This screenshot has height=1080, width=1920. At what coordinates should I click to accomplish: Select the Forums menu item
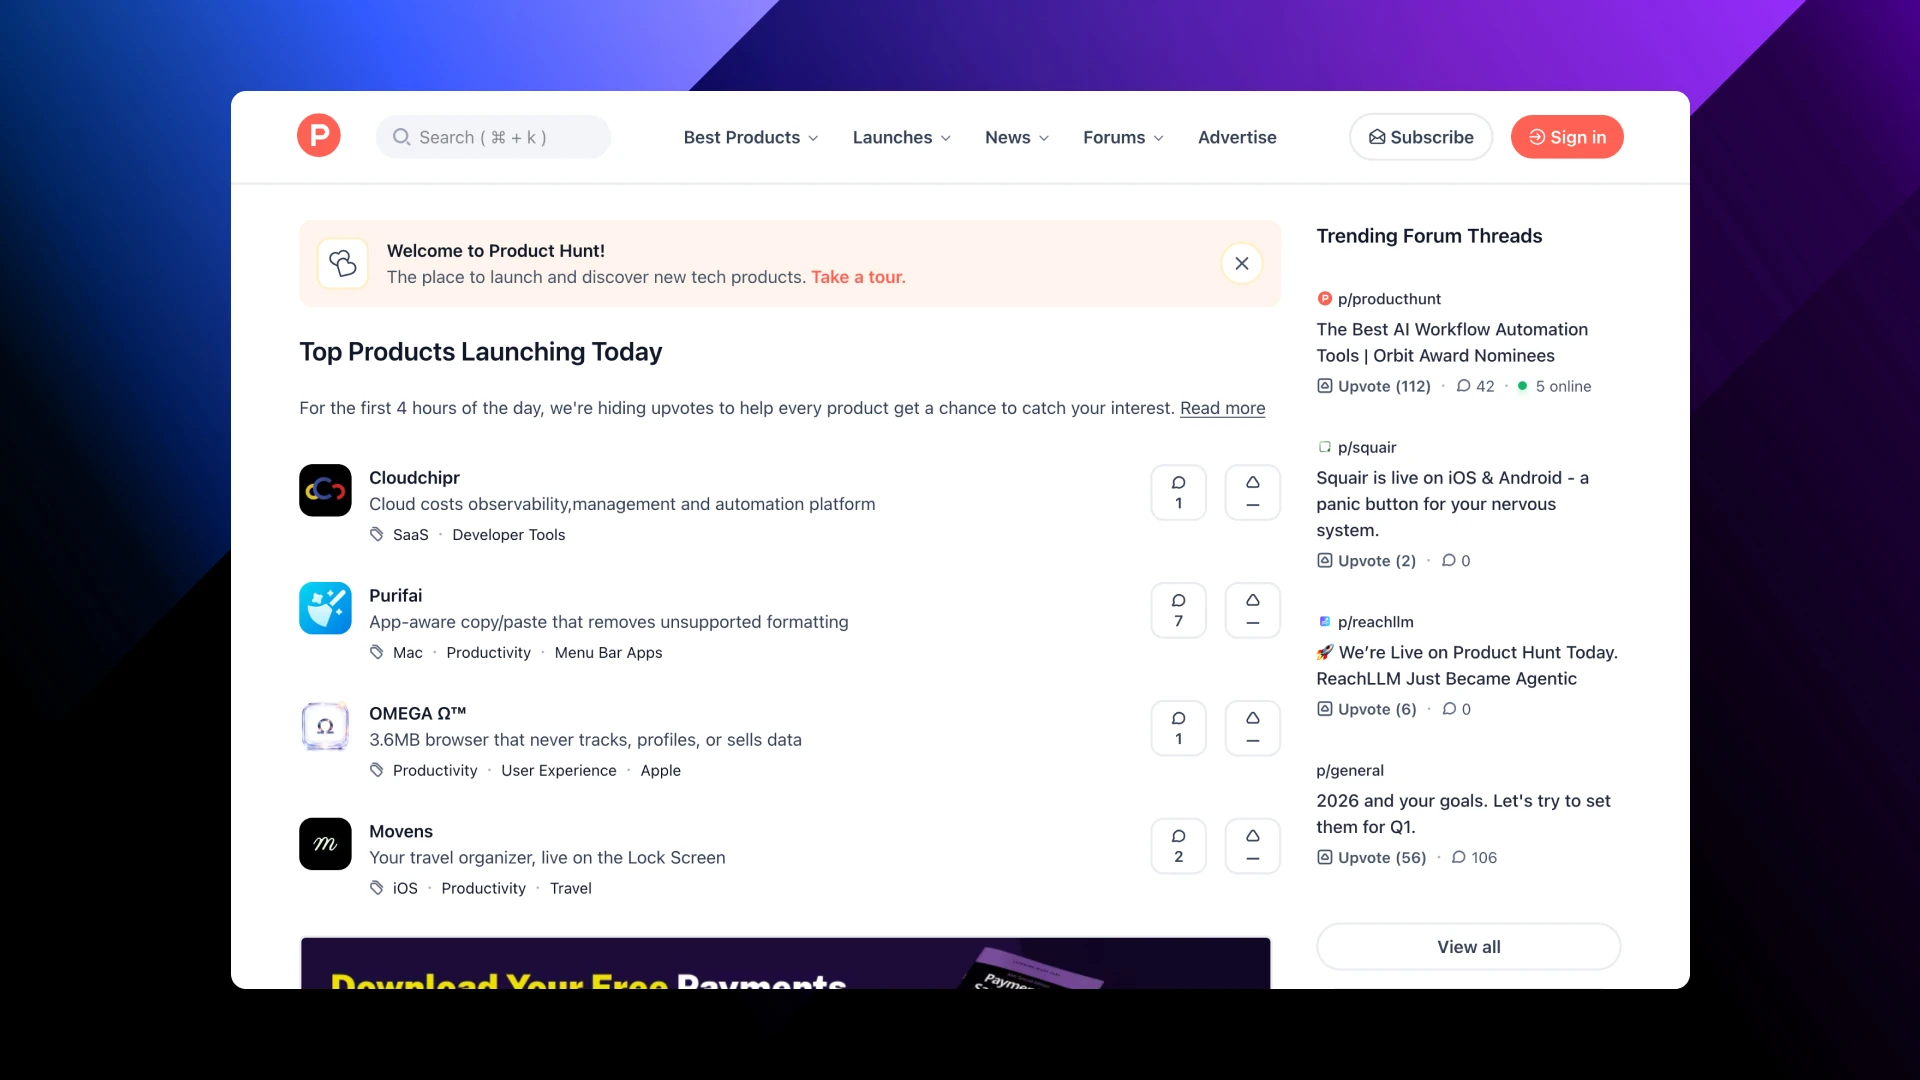click(x=1122, y=137)
